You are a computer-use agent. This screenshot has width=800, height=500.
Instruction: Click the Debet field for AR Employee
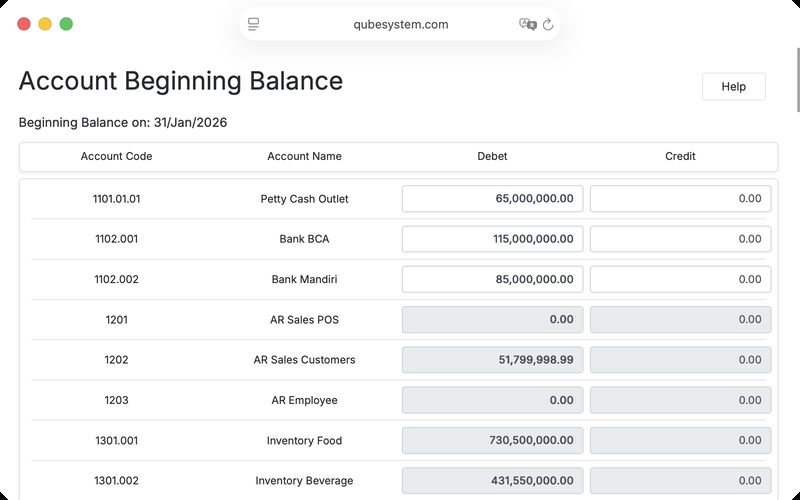tap(492, 400)
